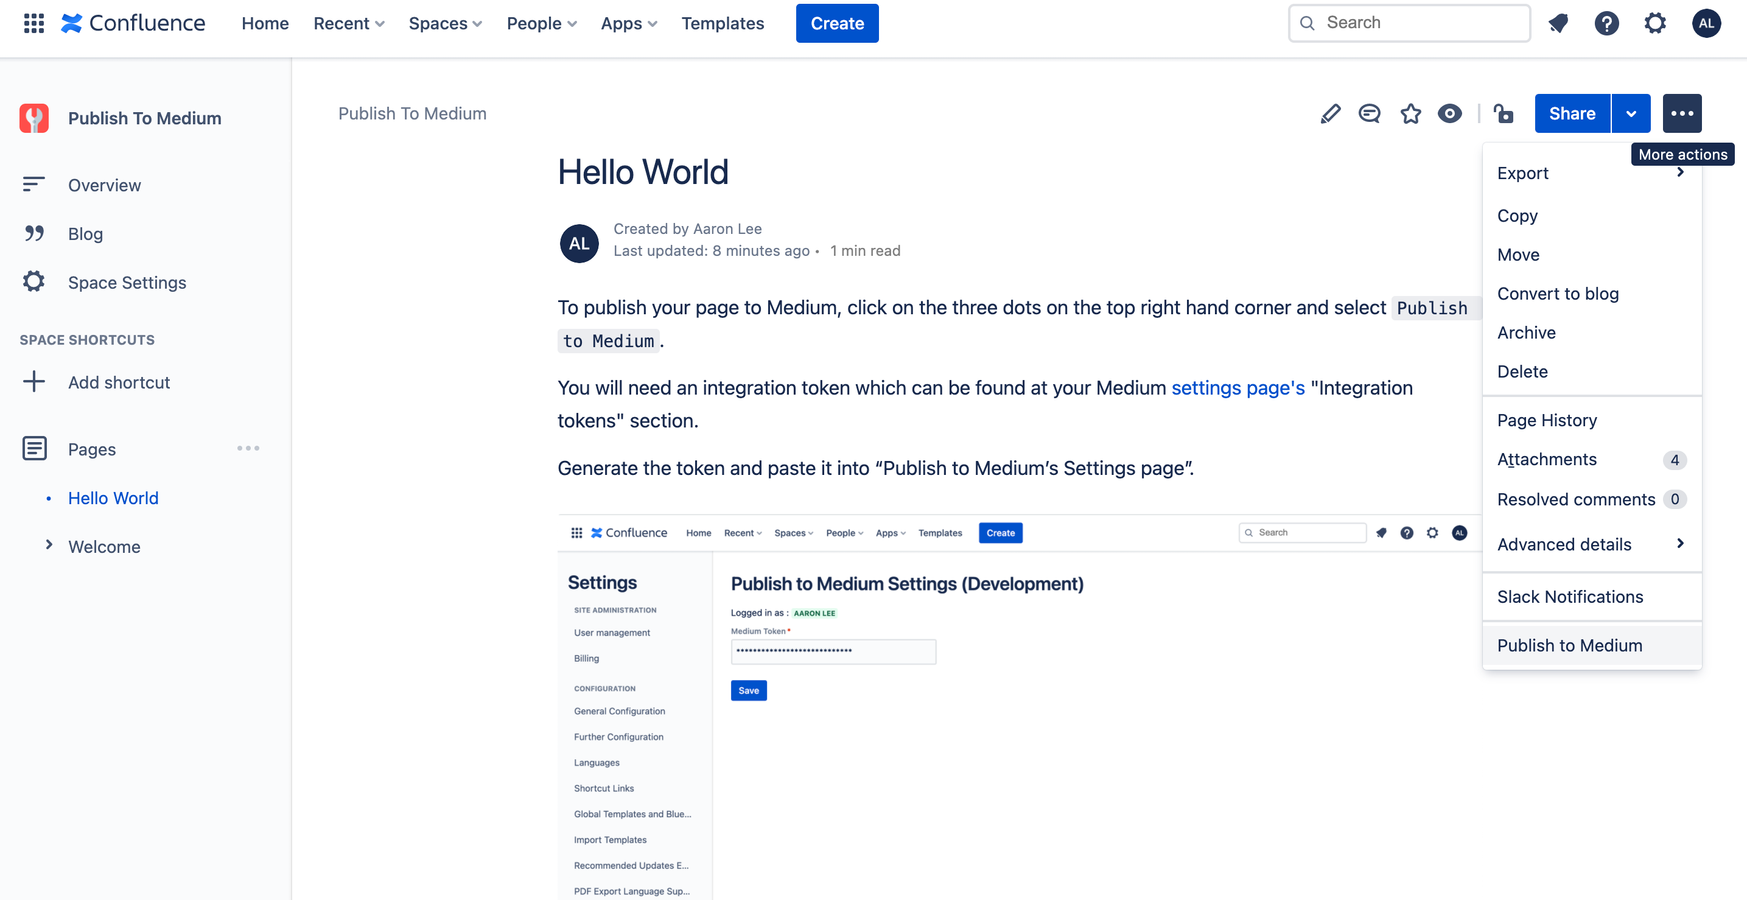Select Move from More actions menu

[x=1592, y=255]
